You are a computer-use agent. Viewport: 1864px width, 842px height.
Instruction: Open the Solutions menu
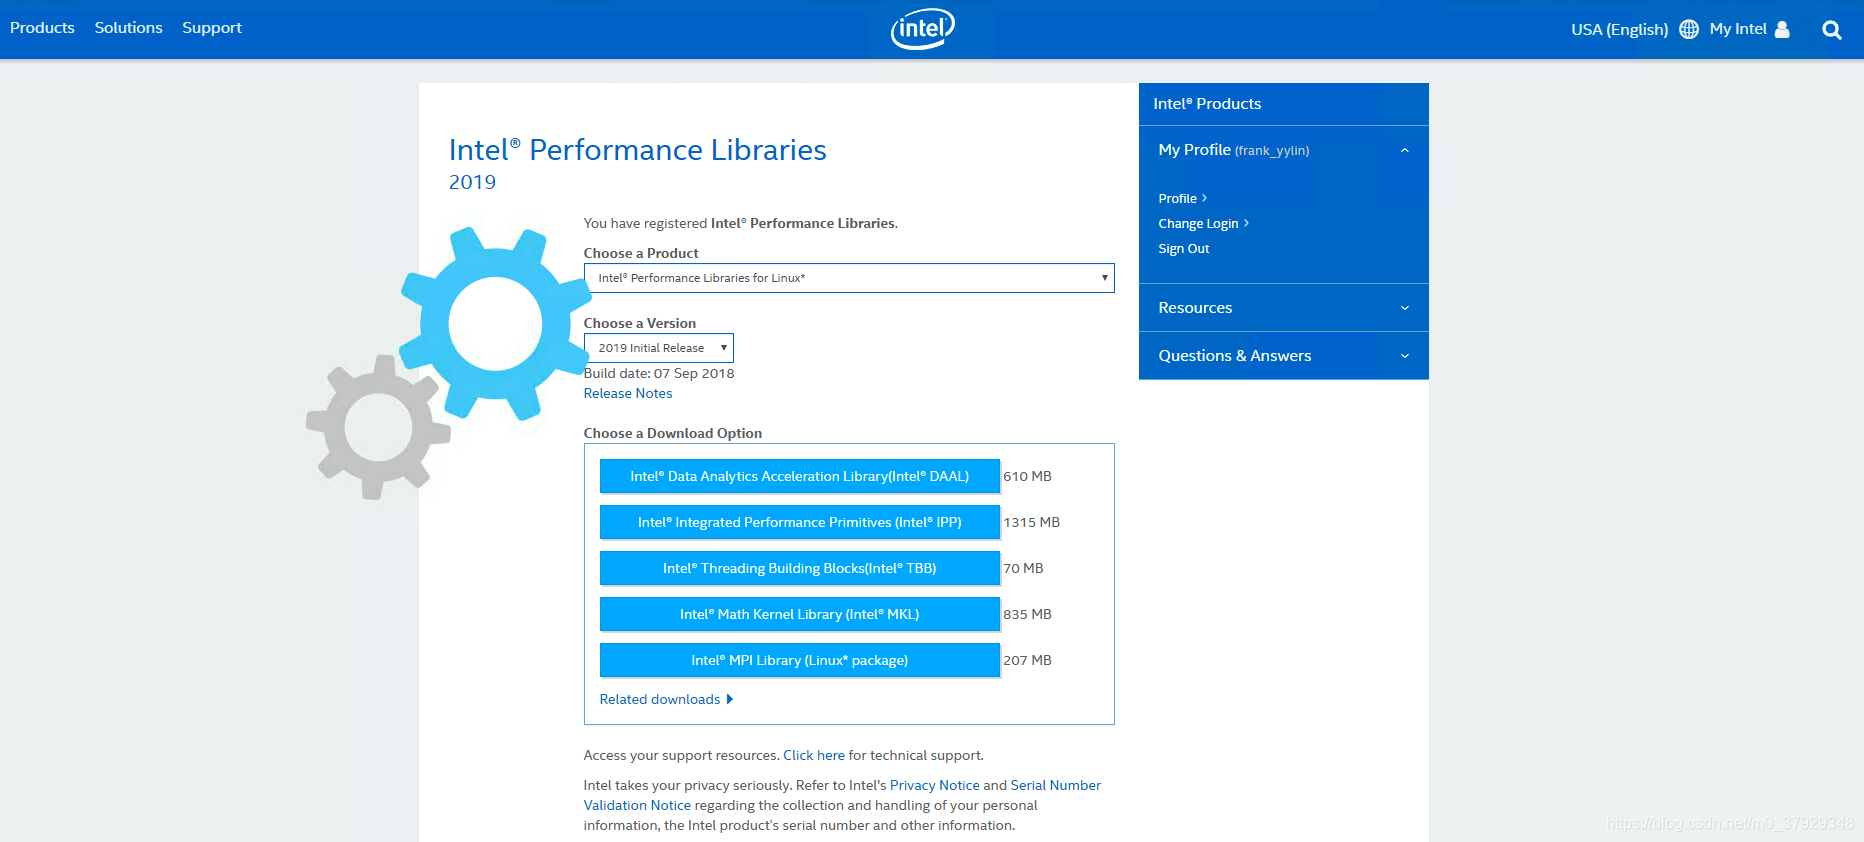pyautogui.click(x=128, y=28)
